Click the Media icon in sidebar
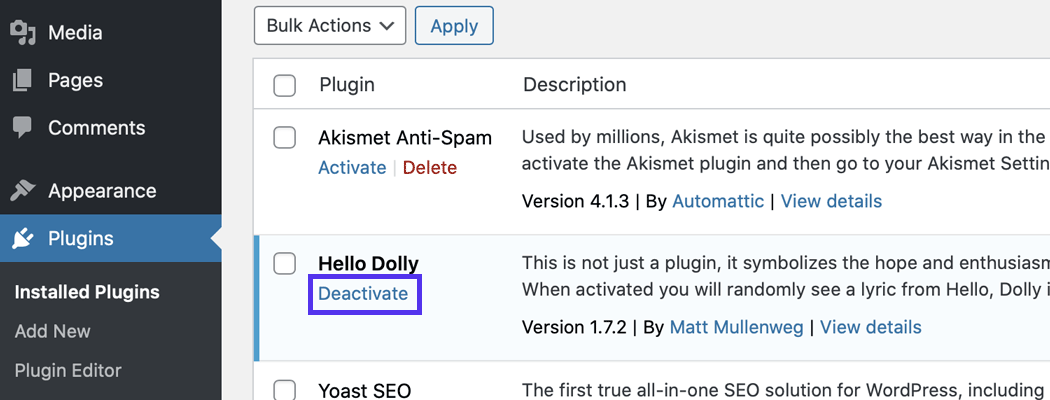This screenshot has height=400, width=1050. pos(23,33)
